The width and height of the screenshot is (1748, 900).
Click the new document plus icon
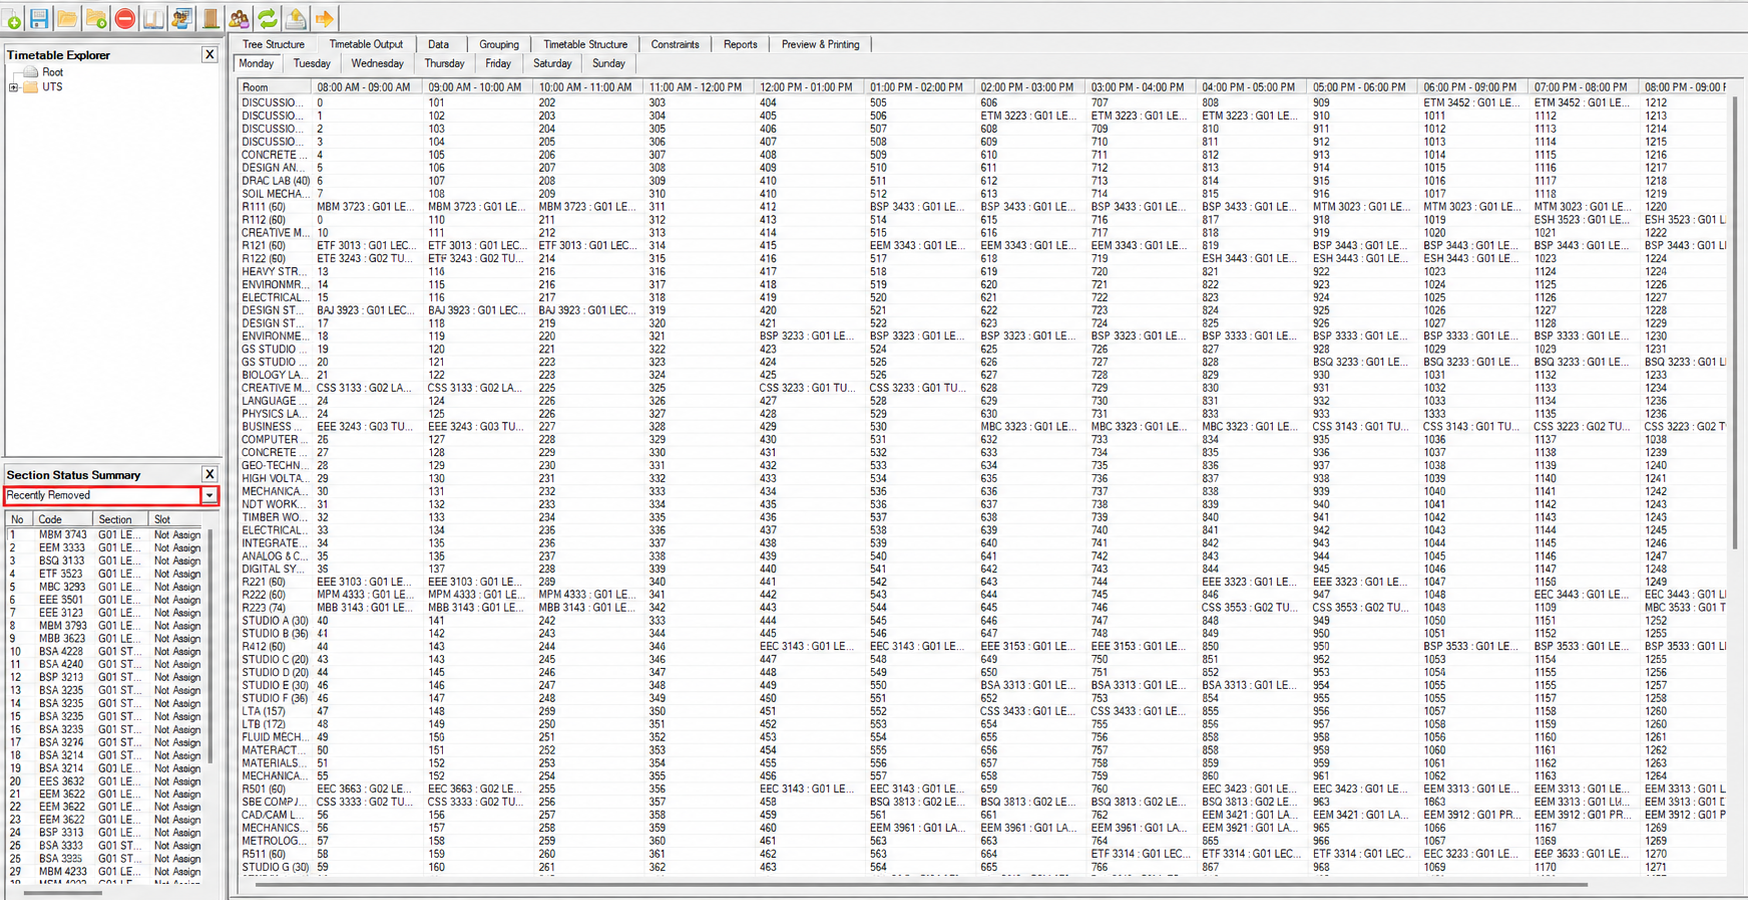pos(12,19)
